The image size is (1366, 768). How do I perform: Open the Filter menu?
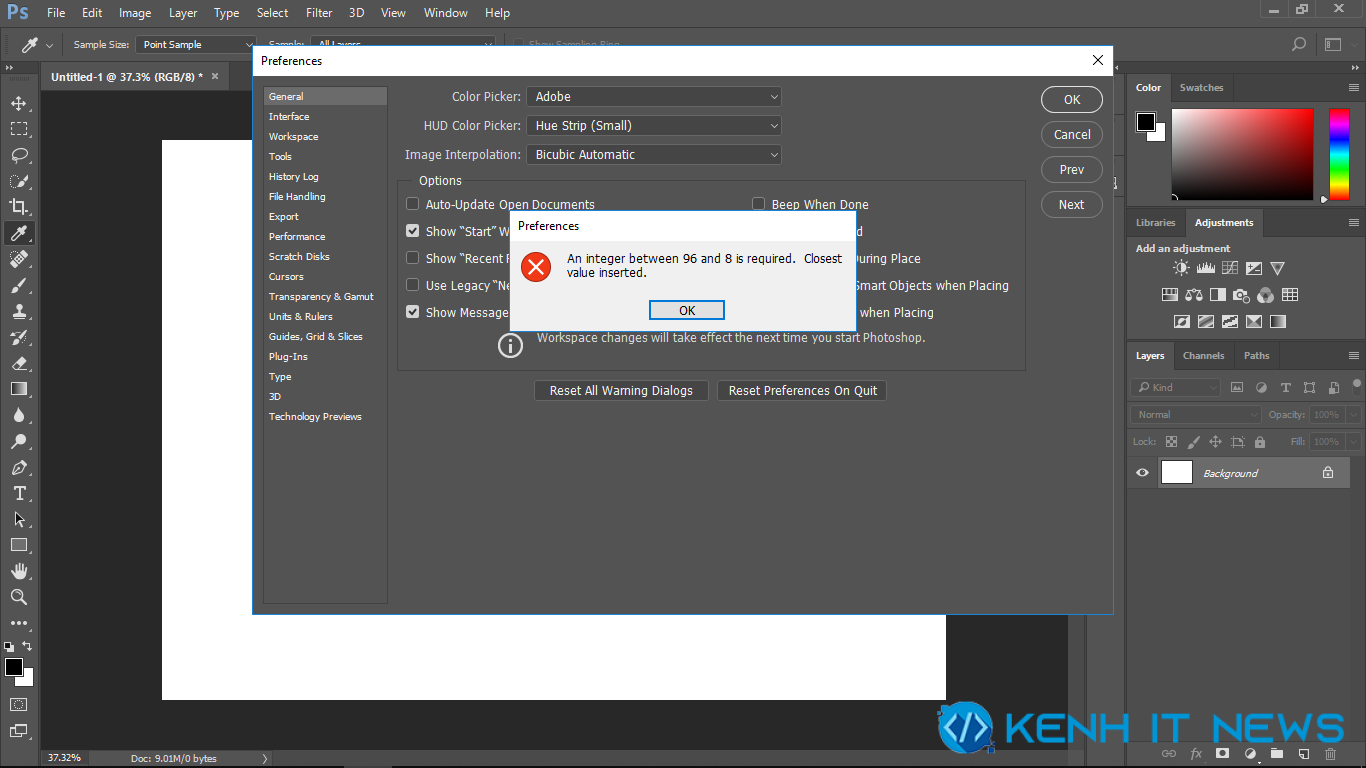tap(319, 13)
